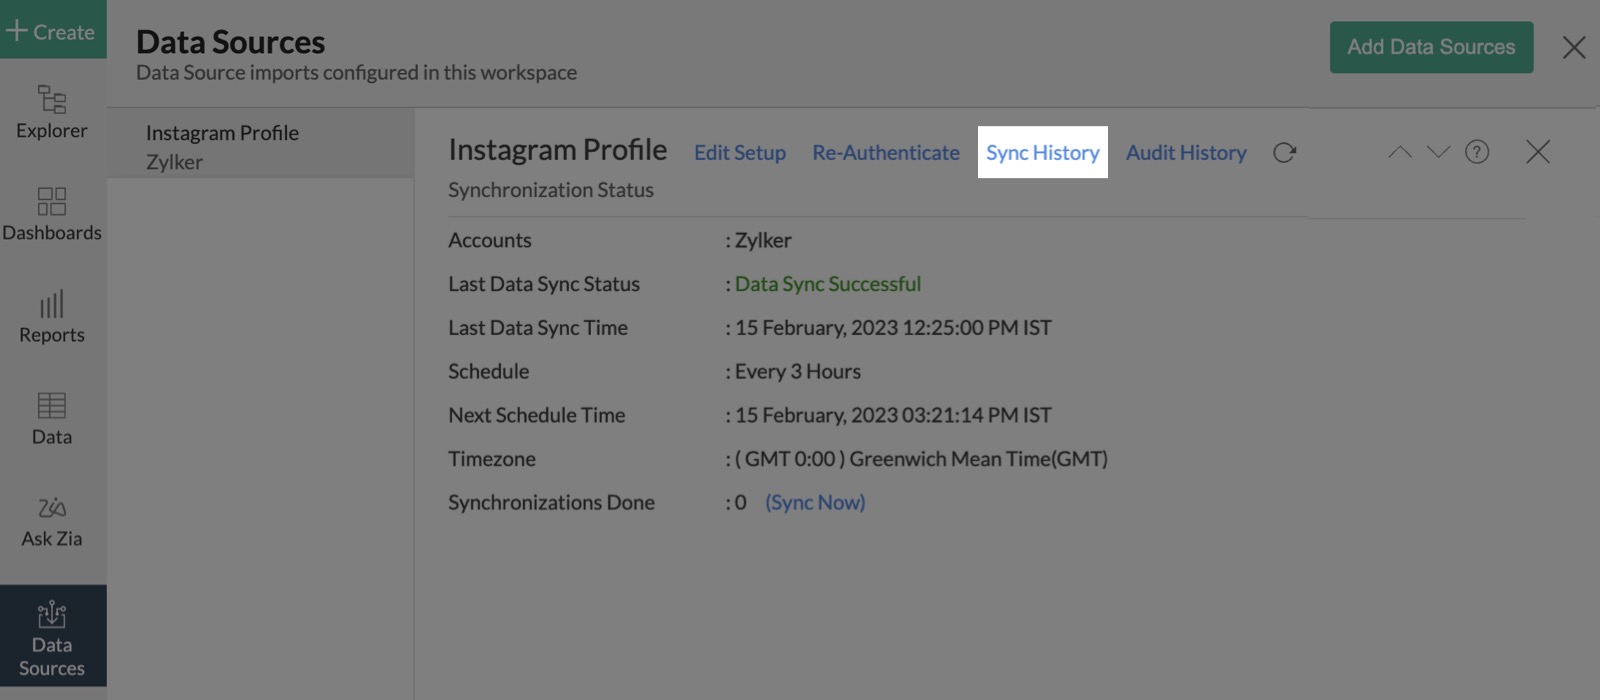Open Ask Zia assistant

coord(52,520)
